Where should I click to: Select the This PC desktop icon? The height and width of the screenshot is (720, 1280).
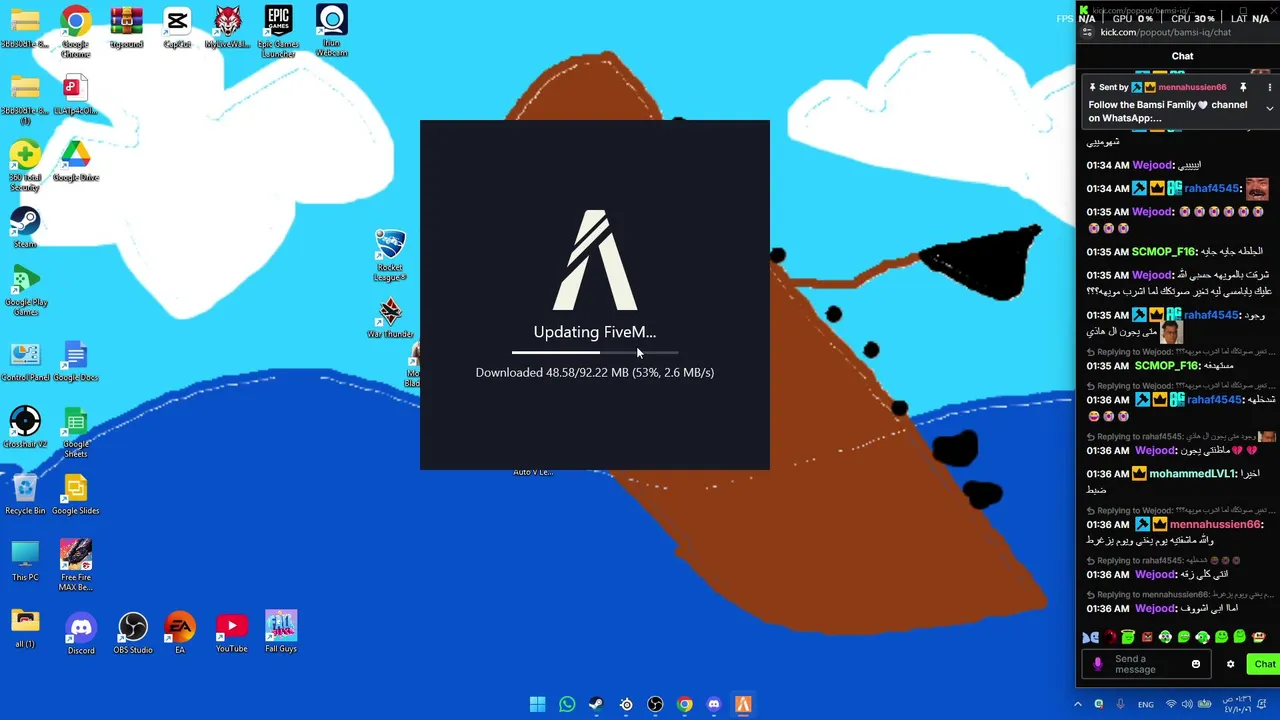coord(25,561)
